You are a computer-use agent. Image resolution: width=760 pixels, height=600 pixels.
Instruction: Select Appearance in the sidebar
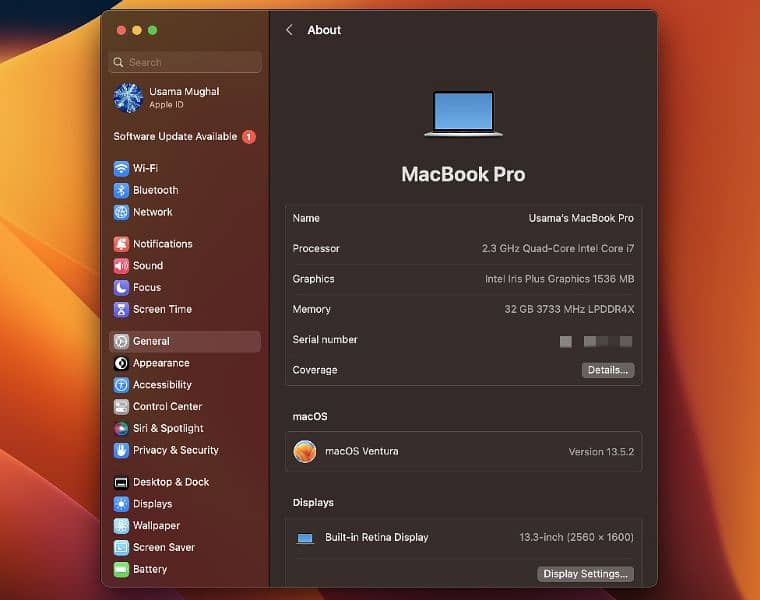point(161,363)
